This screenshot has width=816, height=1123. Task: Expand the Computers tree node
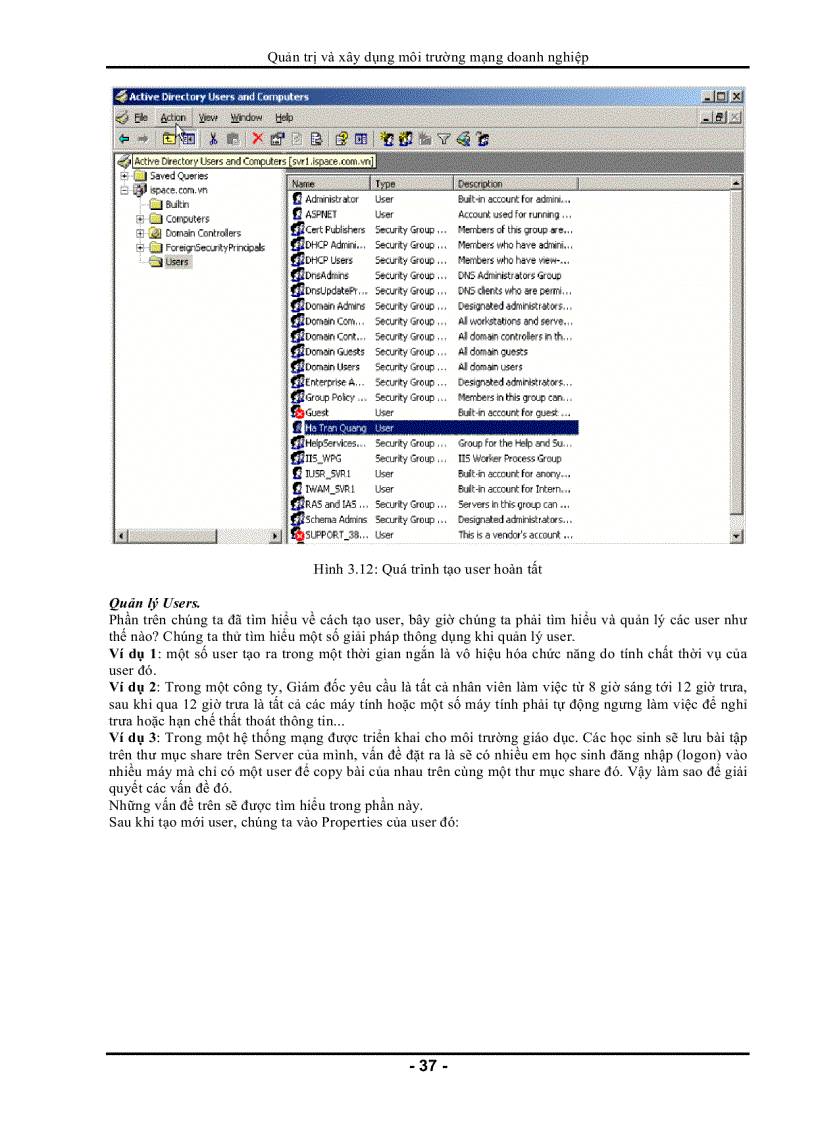pyautogui.click(x=140, y=219)
